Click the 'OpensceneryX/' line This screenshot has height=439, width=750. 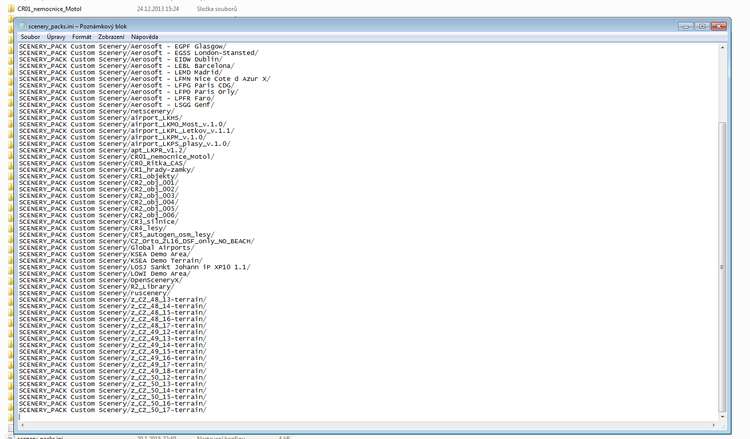(x=100, y=280)
